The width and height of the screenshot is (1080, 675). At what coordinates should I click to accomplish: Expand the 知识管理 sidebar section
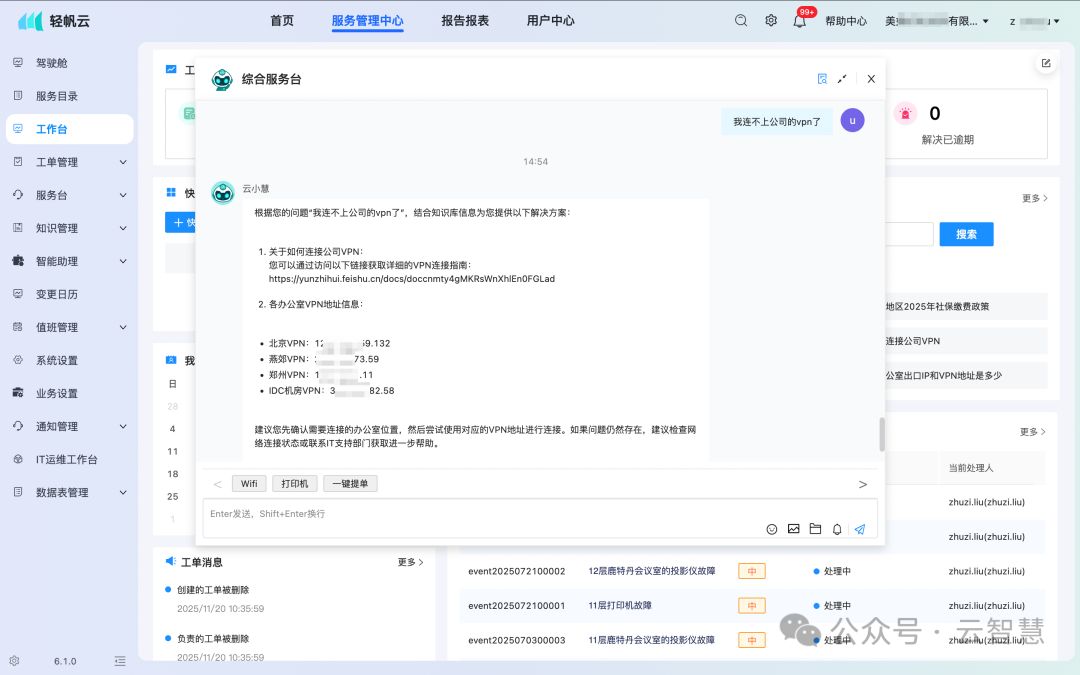(x=60, y=227)
